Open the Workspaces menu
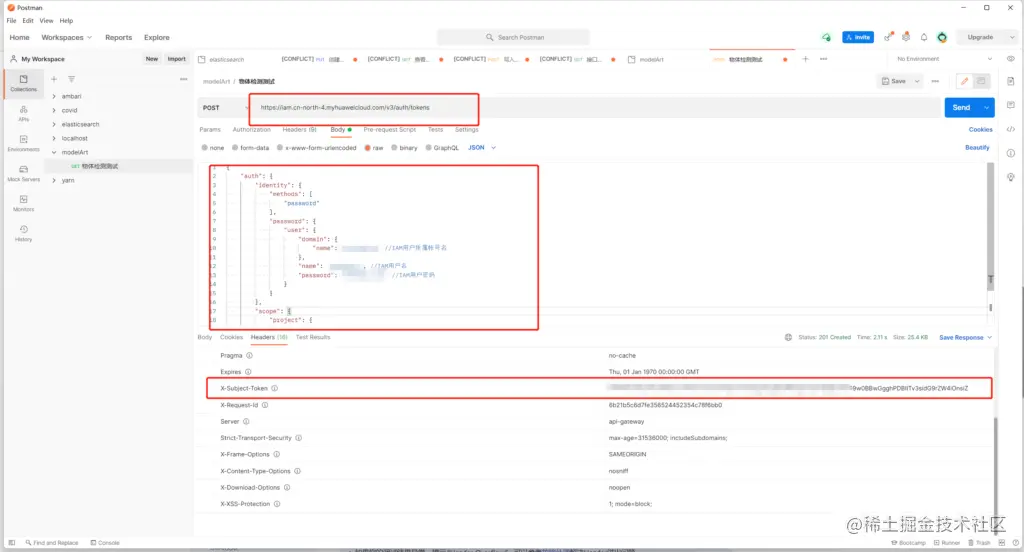Viewport: 1024px width, 552px height. (x=67, y=37)
